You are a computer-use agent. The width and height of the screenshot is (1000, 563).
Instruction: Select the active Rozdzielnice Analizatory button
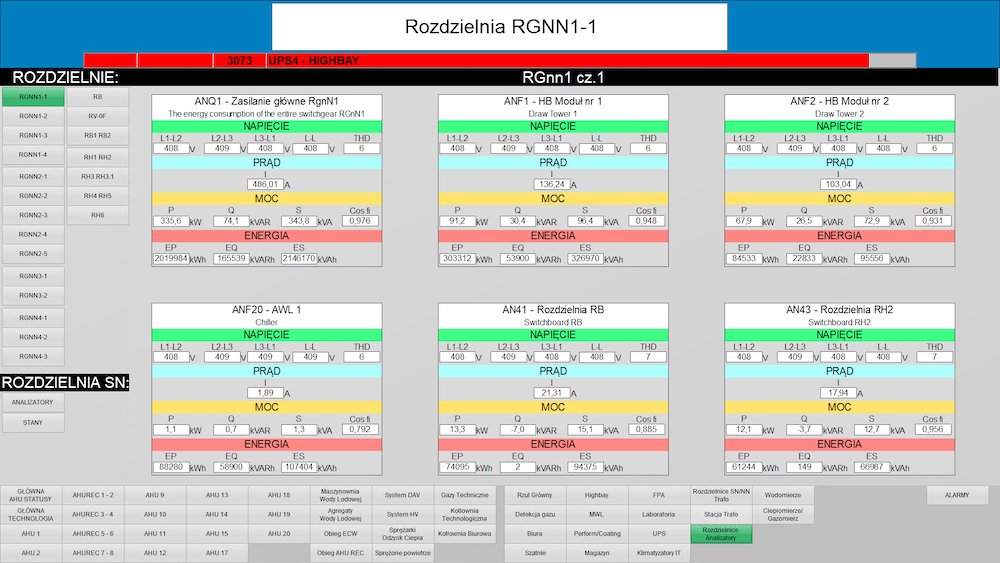(x=721, y=533)
